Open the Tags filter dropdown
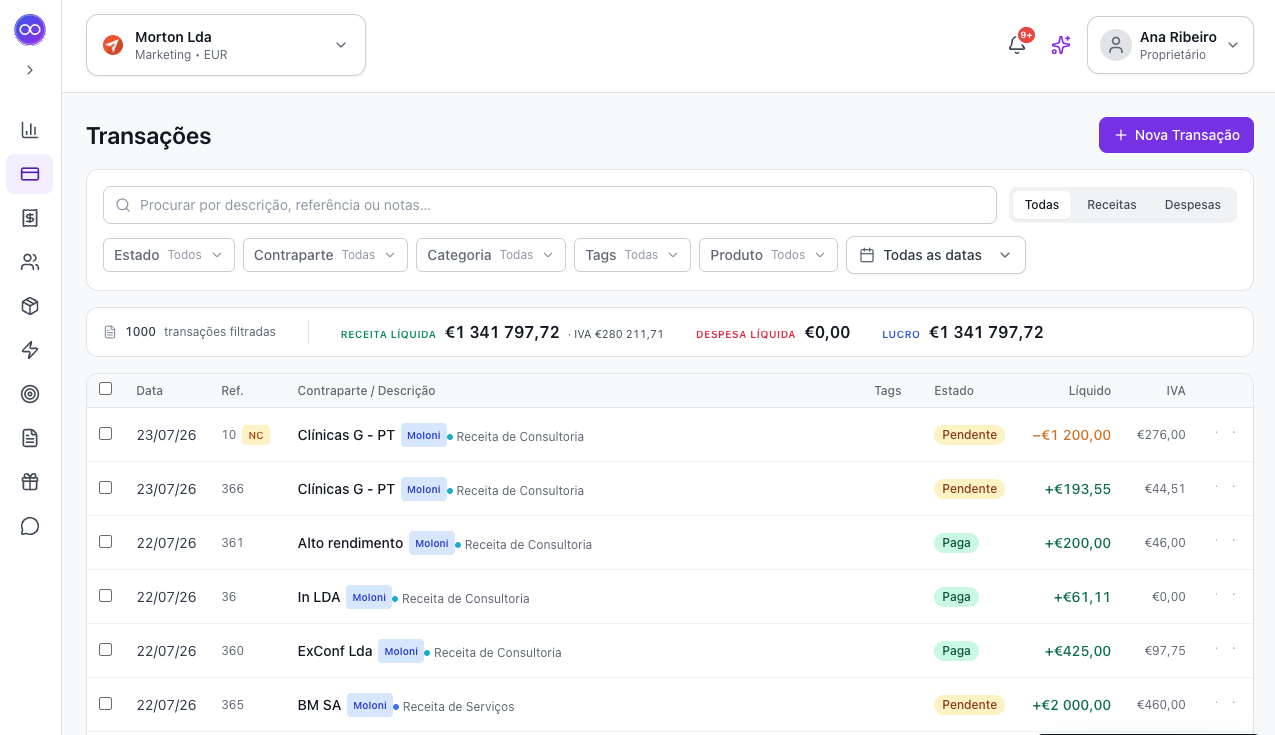Screen dimensions: 1275x735 point(632,255)
